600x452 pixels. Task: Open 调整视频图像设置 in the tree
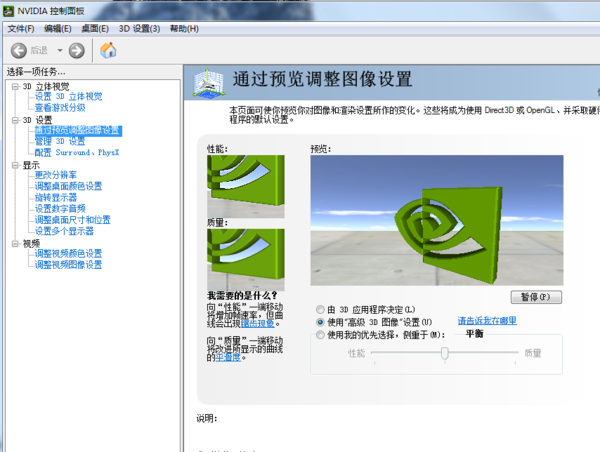click(68, 265)
